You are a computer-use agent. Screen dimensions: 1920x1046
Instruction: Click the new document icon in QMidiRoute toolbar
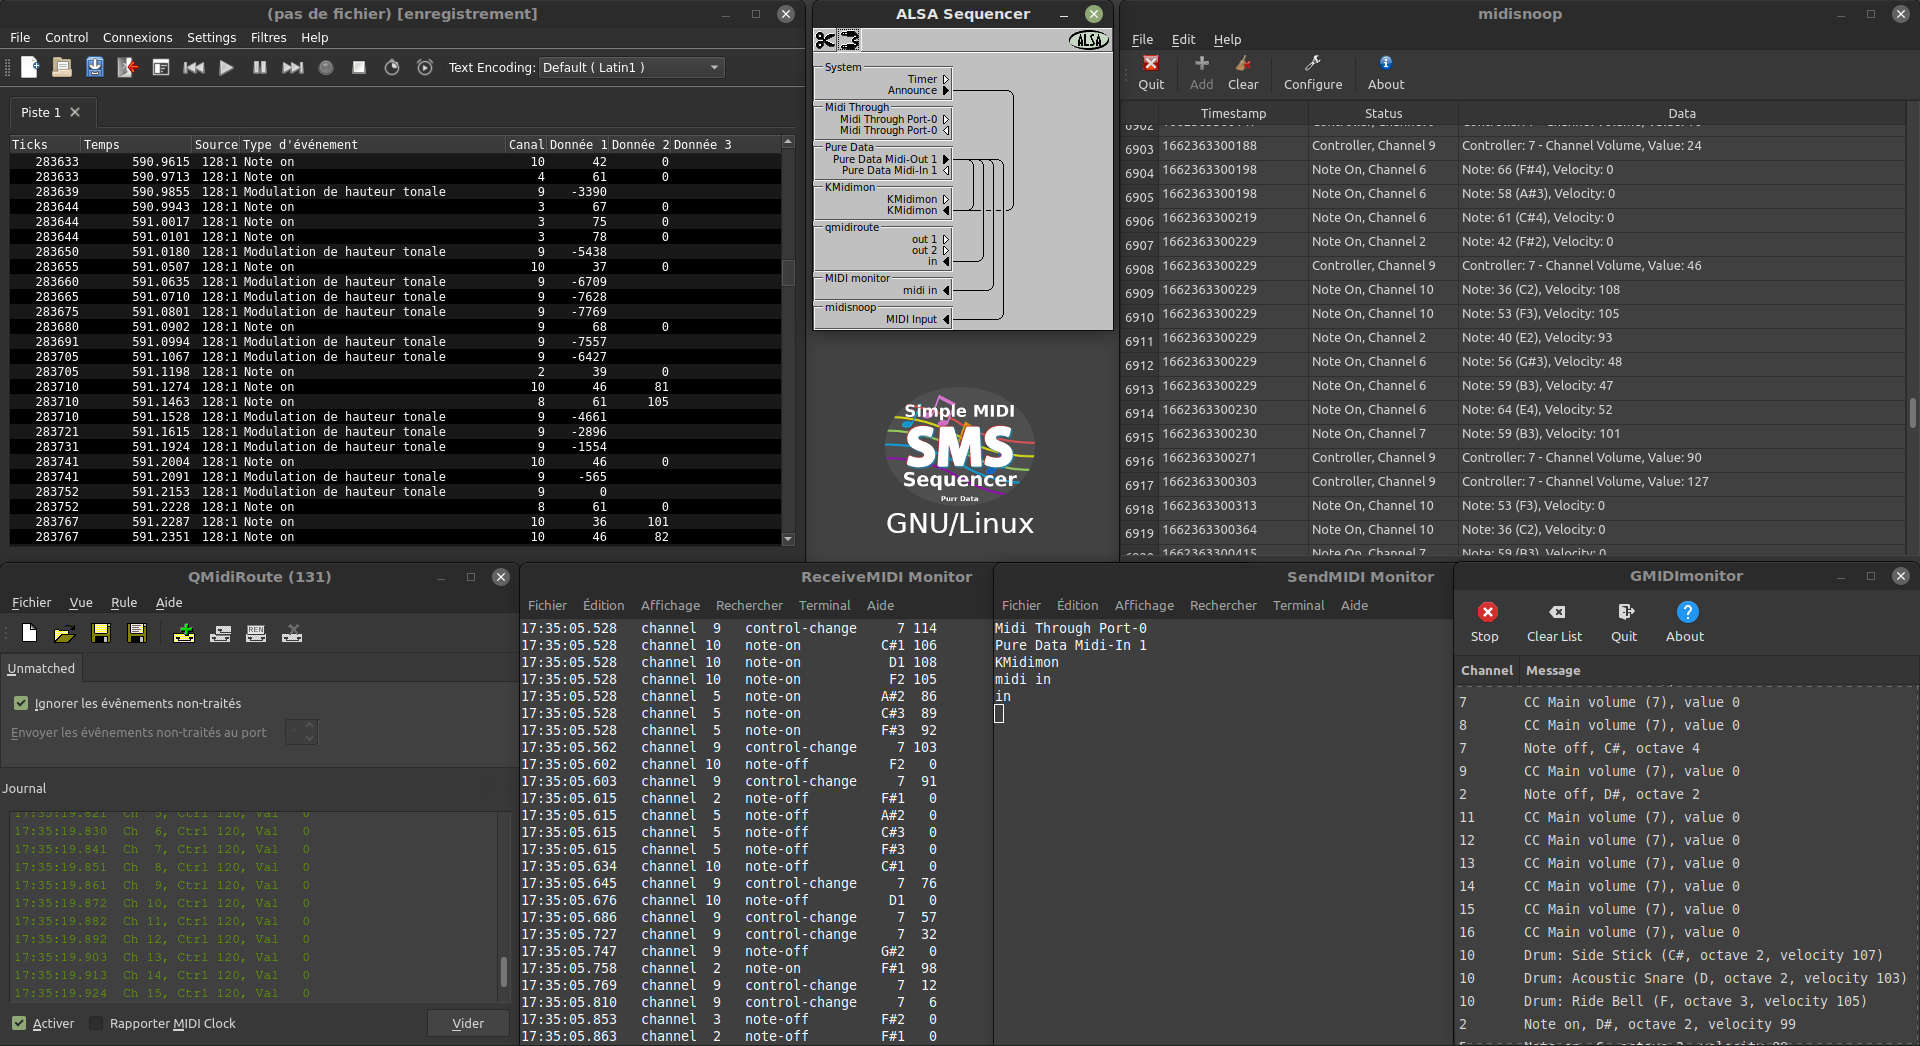(29, 633)
